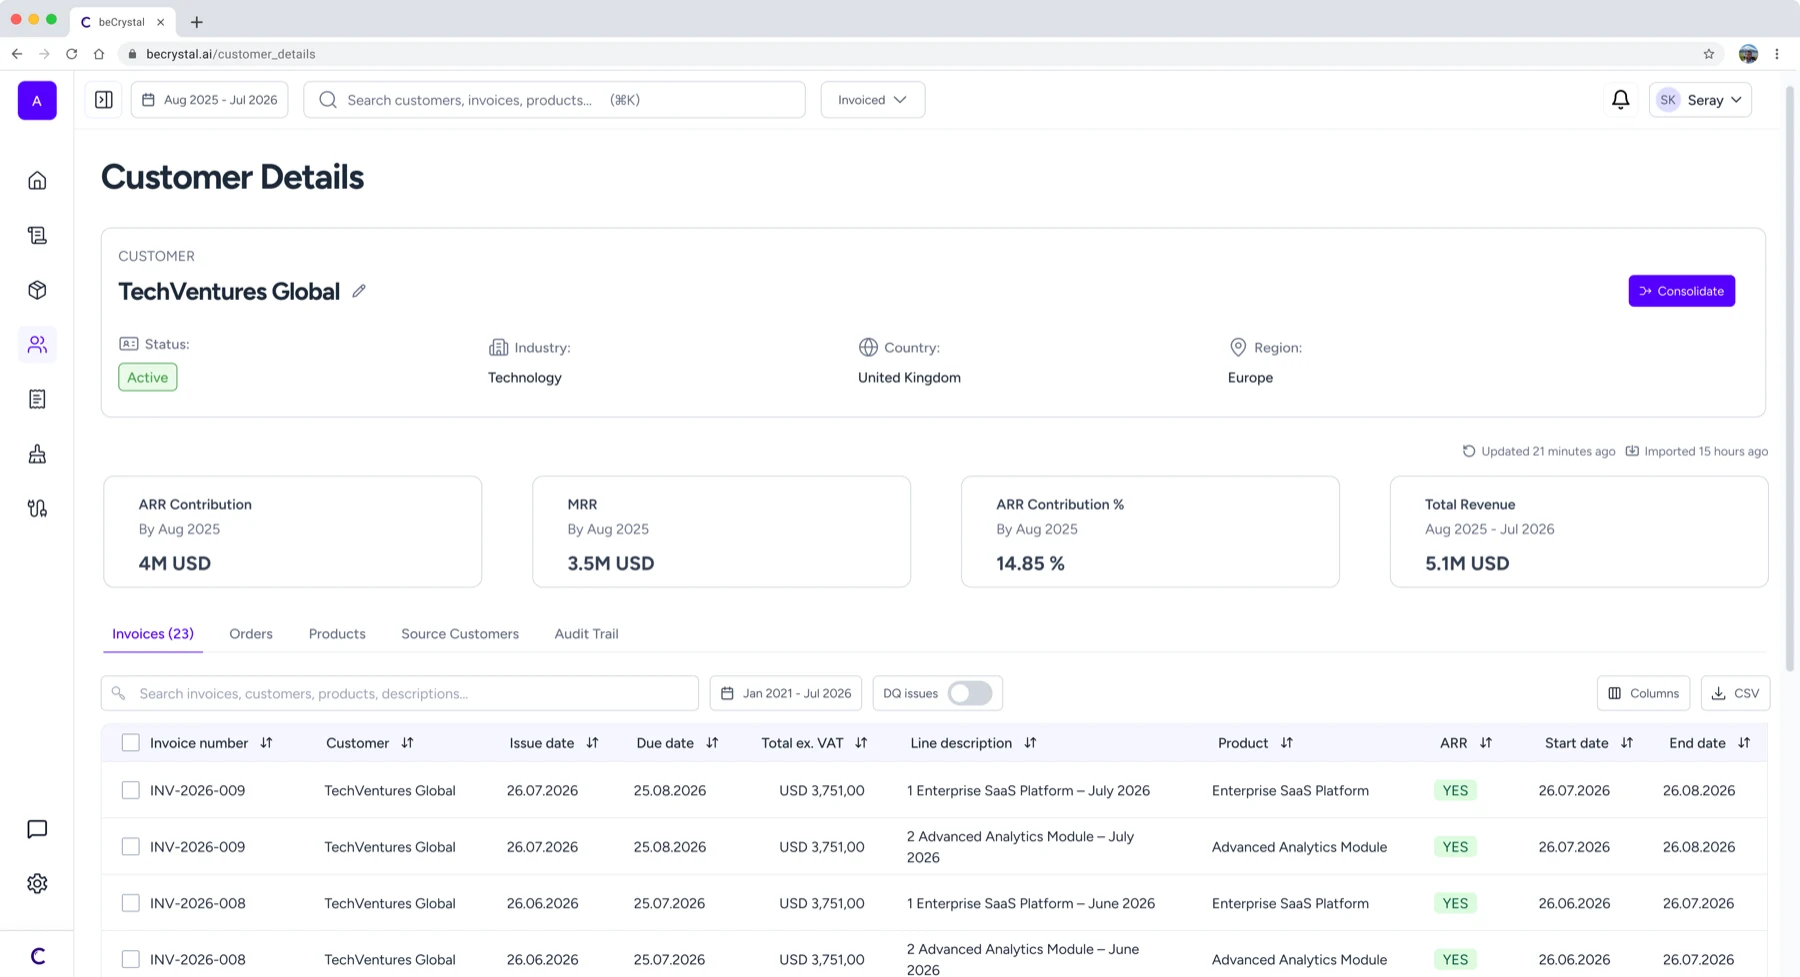The height and width of the screenshot is (977, 1800).
Task: Sort by Customer column
Action: pos(407,743)
